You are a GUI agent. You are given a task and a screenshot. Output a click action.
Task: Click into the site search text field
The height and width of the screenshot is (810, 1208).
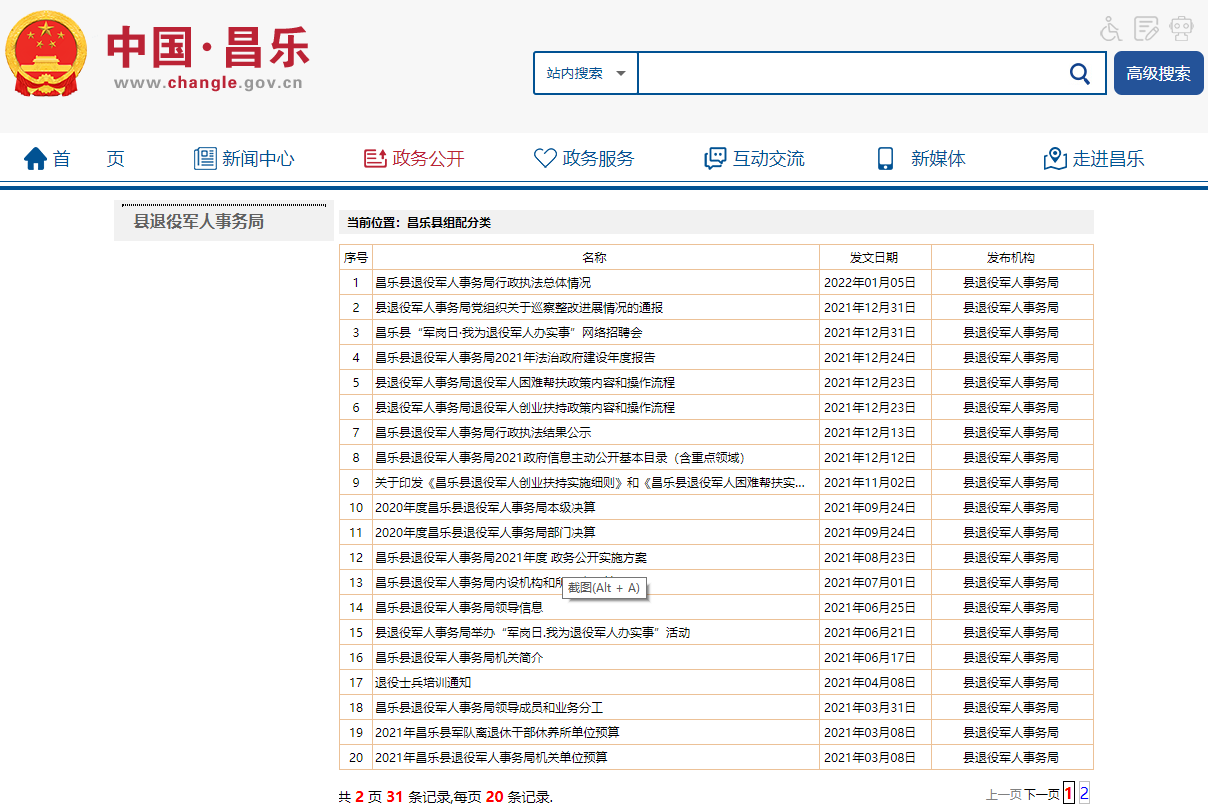click(x=848, y=73)
